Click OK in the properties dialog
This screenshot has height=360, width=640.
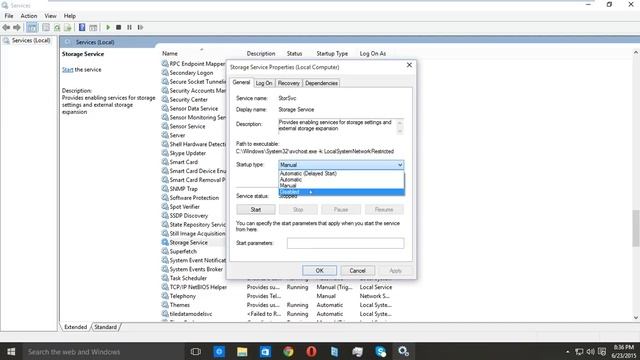coord(319,271)
